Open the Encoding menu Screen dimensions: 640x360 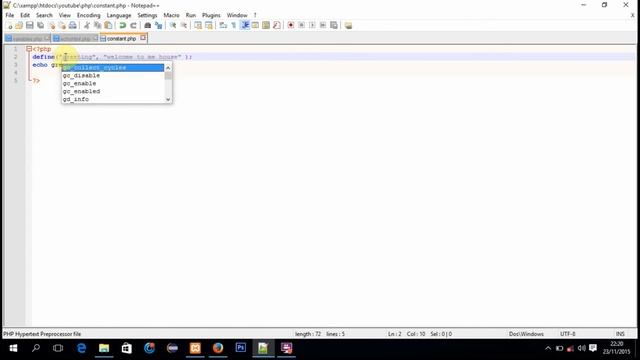[89, 15]
